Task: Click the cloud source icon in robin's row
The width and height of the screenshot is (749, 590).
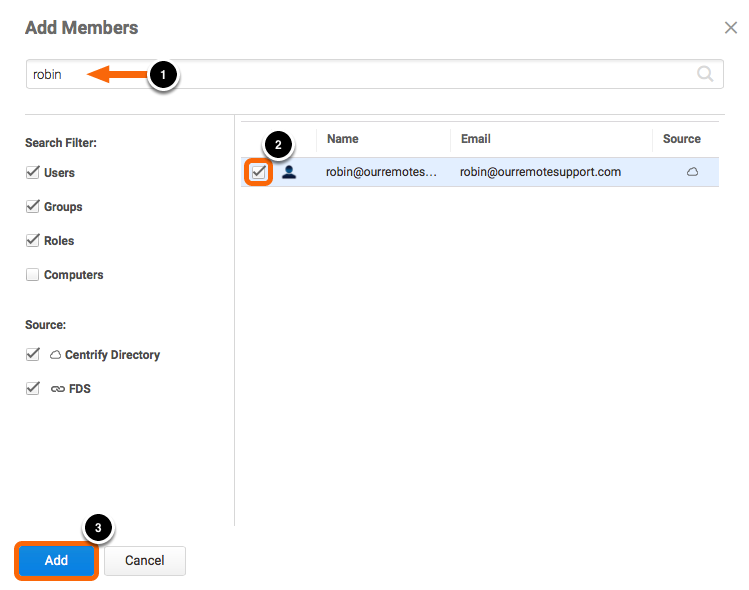Action: pyautogui.click(x=693, y=172)
